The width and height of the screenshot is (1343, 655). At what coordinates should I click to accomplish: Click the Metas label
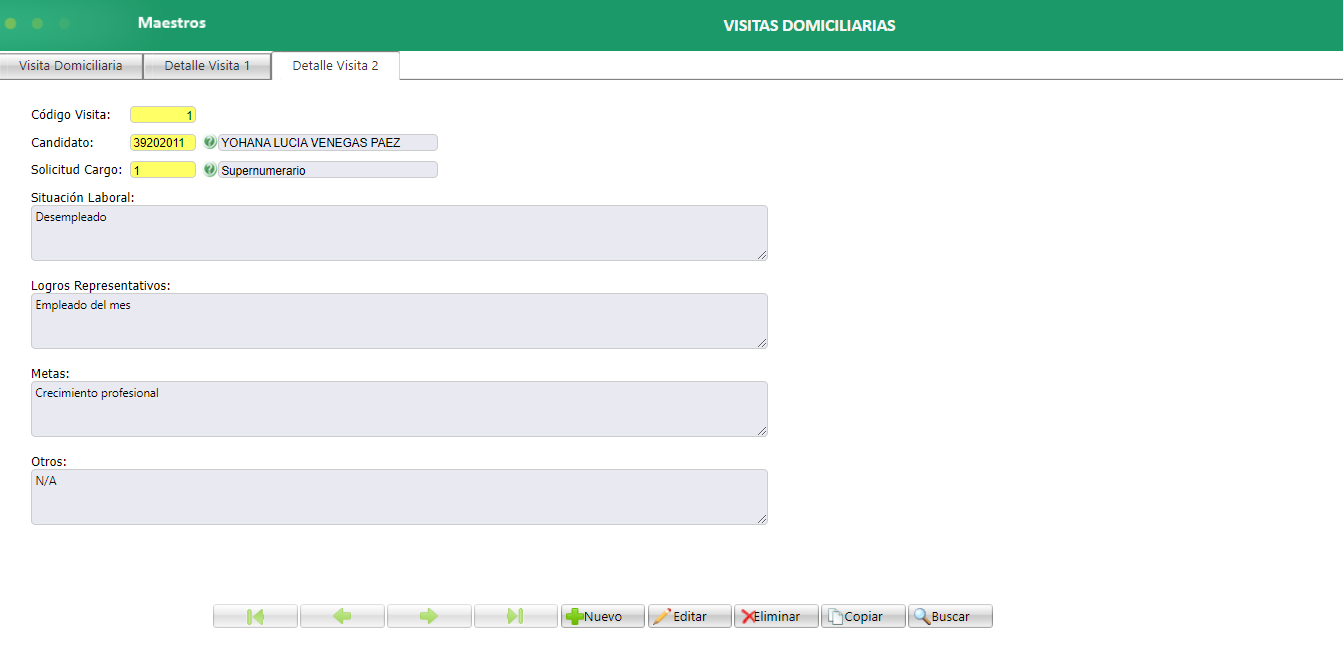[x=50, y=373]
